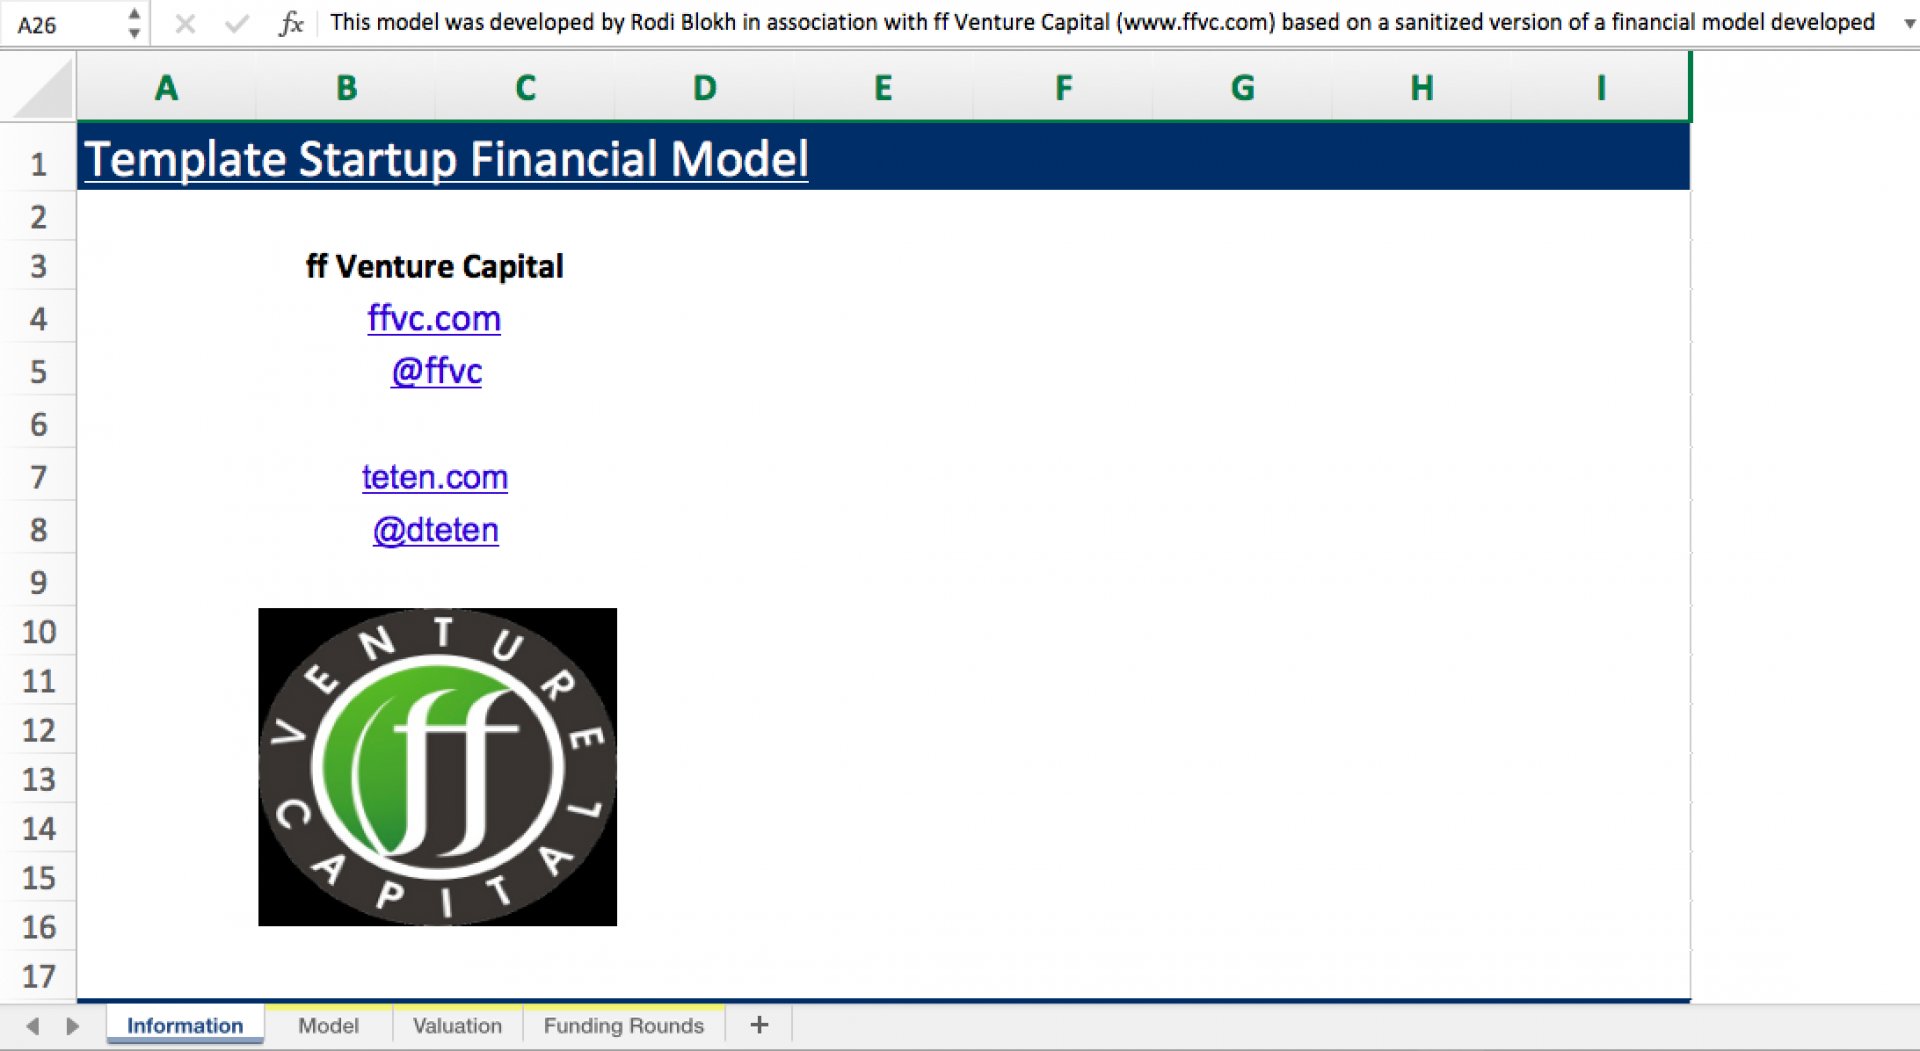Select row 17 header

[38, 975]
